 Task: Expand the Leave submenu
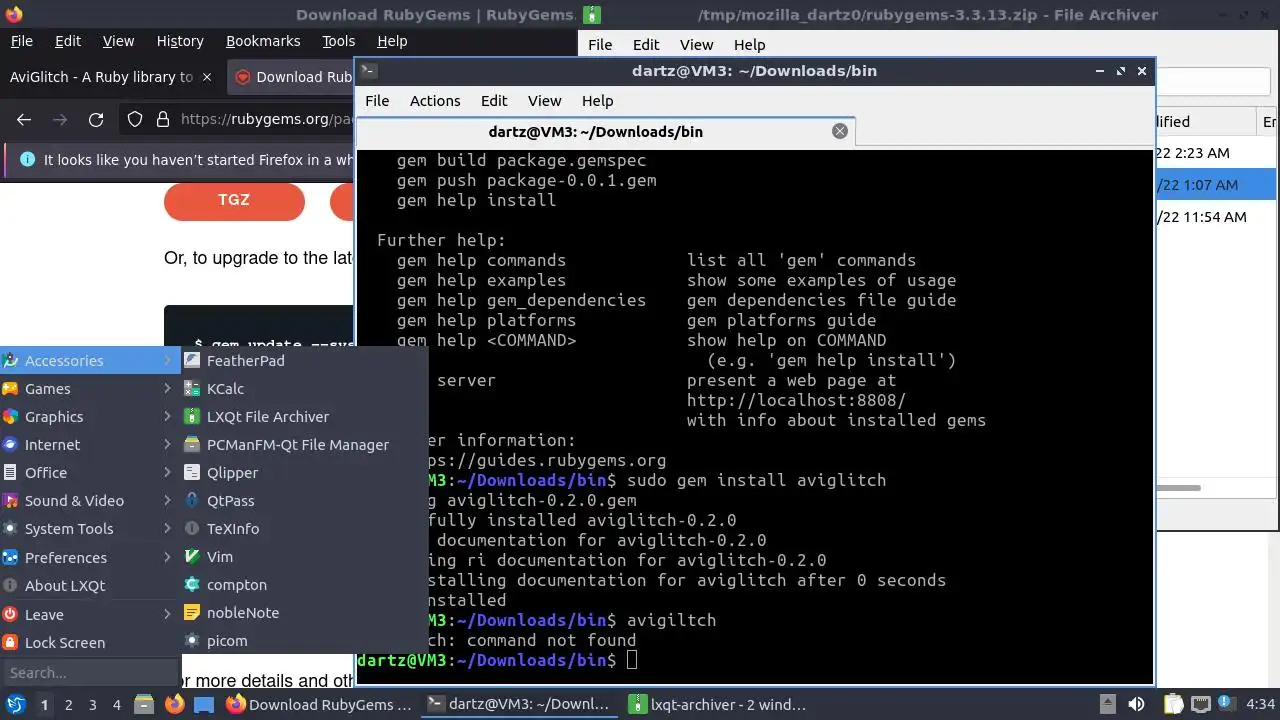(90, 615)
